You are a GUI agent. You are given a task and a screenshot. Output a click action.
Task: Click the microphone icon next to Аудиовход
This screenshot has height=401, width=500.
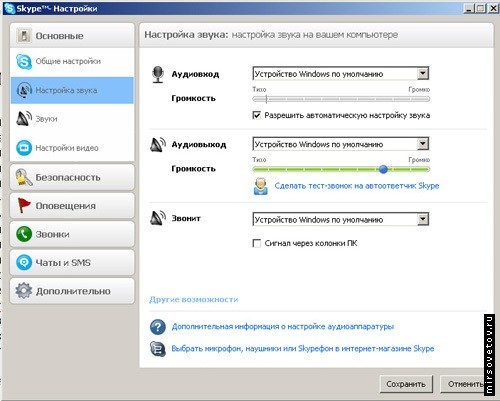tap(157, 74)
